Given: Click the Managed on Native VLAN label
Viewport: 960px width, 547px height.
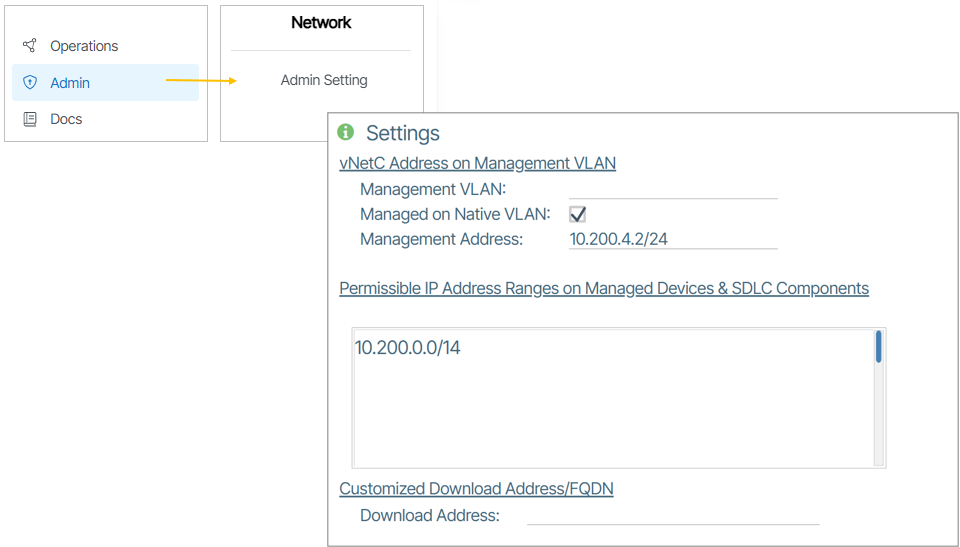Looking at the screenshot, I should tap(455, 214).
